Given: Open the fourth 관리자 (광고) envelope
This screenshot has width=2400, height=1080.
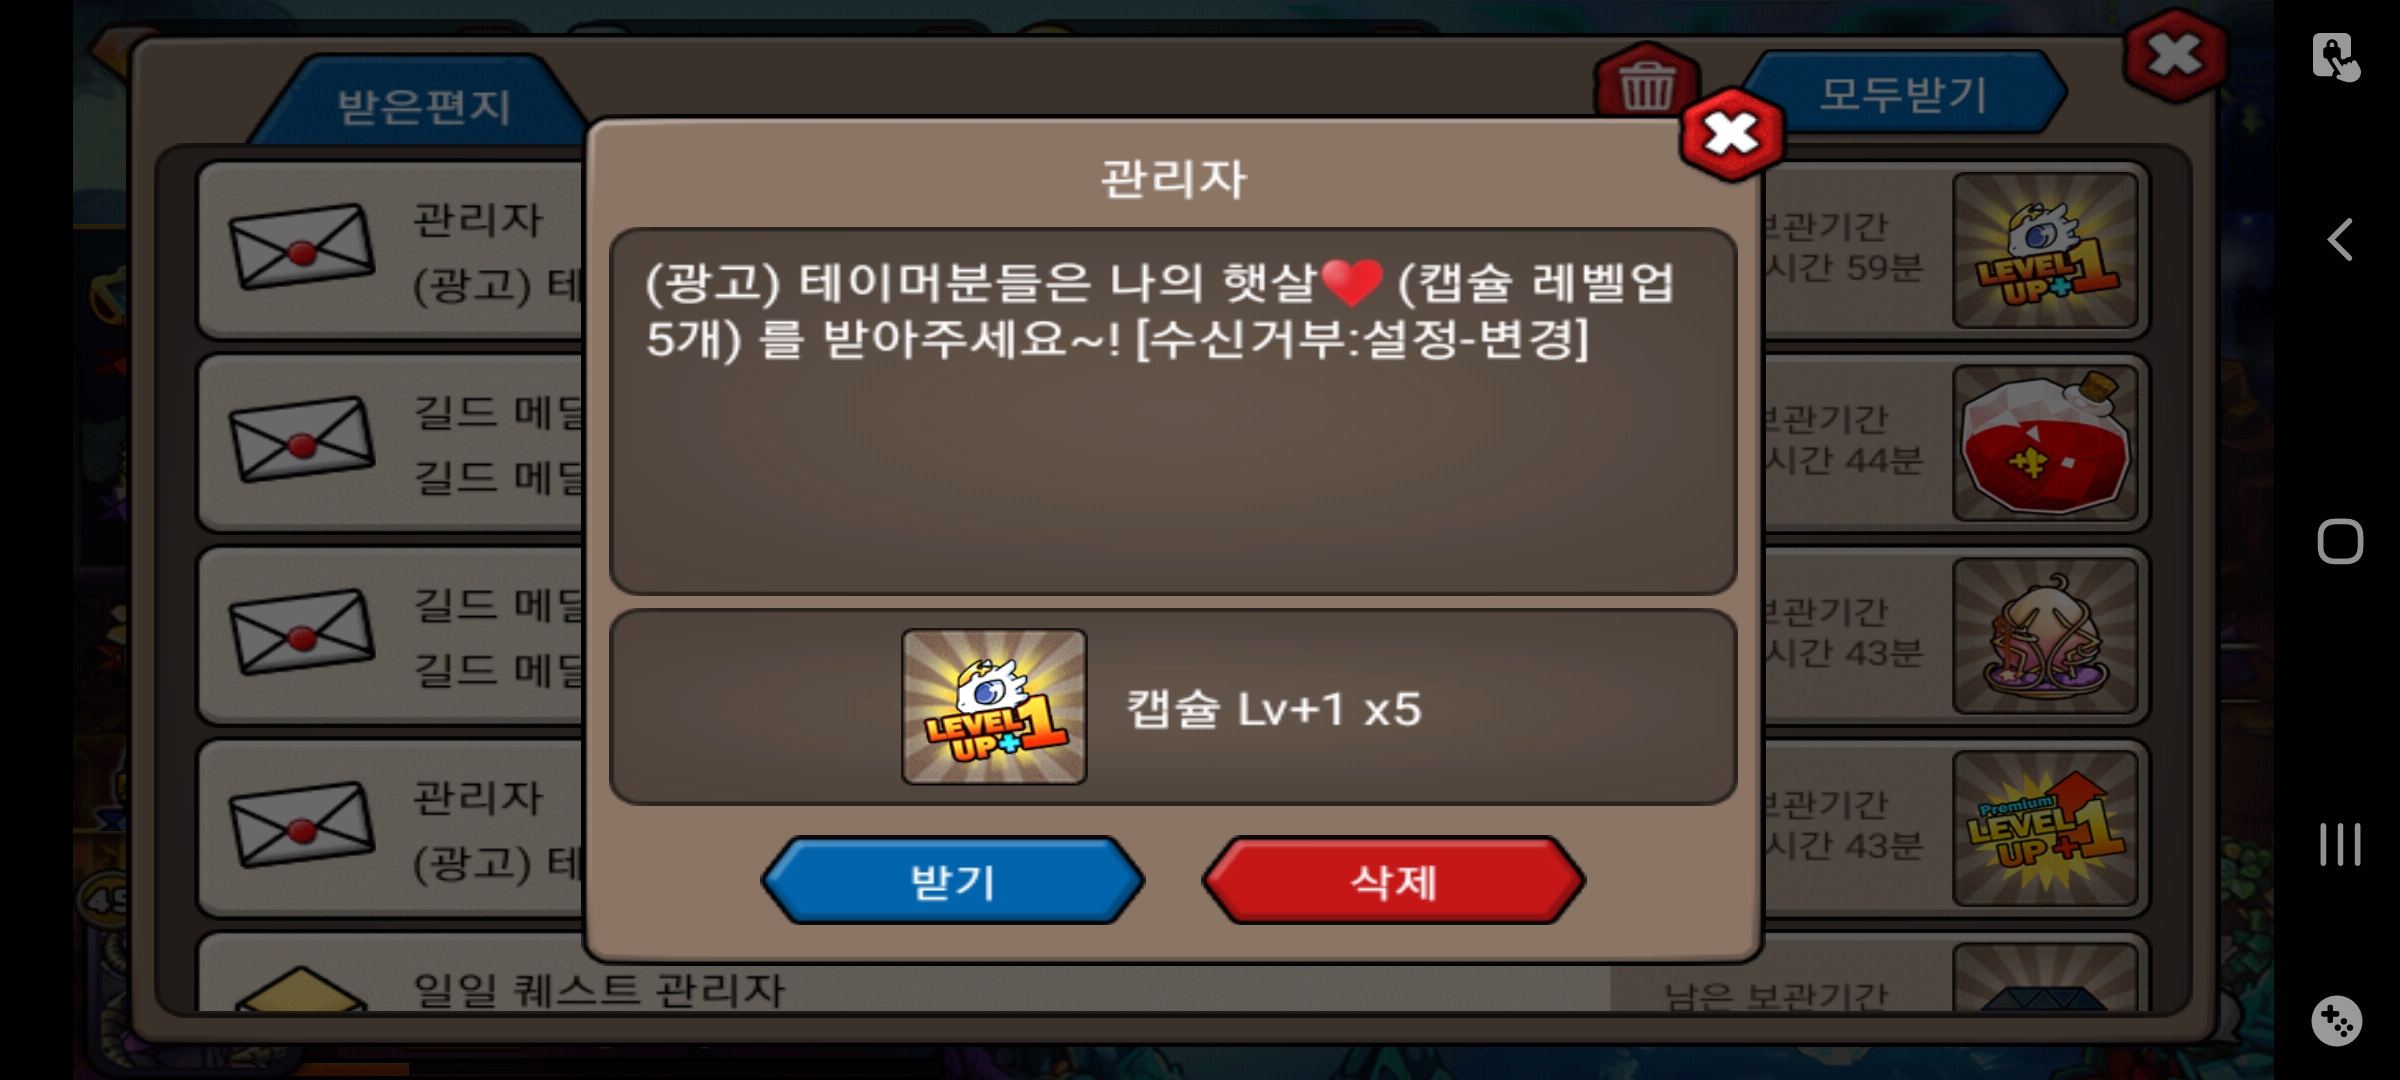Looking at the screenshot, I should (x=302, y=825).
